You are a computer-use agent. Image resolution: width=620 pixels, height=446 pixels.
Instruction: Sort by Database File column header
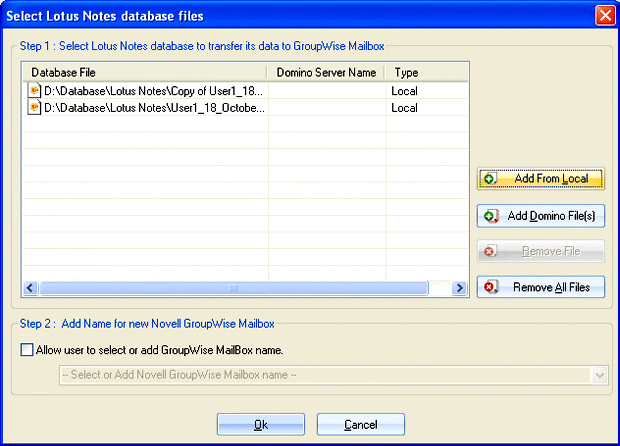pos(145,72)
